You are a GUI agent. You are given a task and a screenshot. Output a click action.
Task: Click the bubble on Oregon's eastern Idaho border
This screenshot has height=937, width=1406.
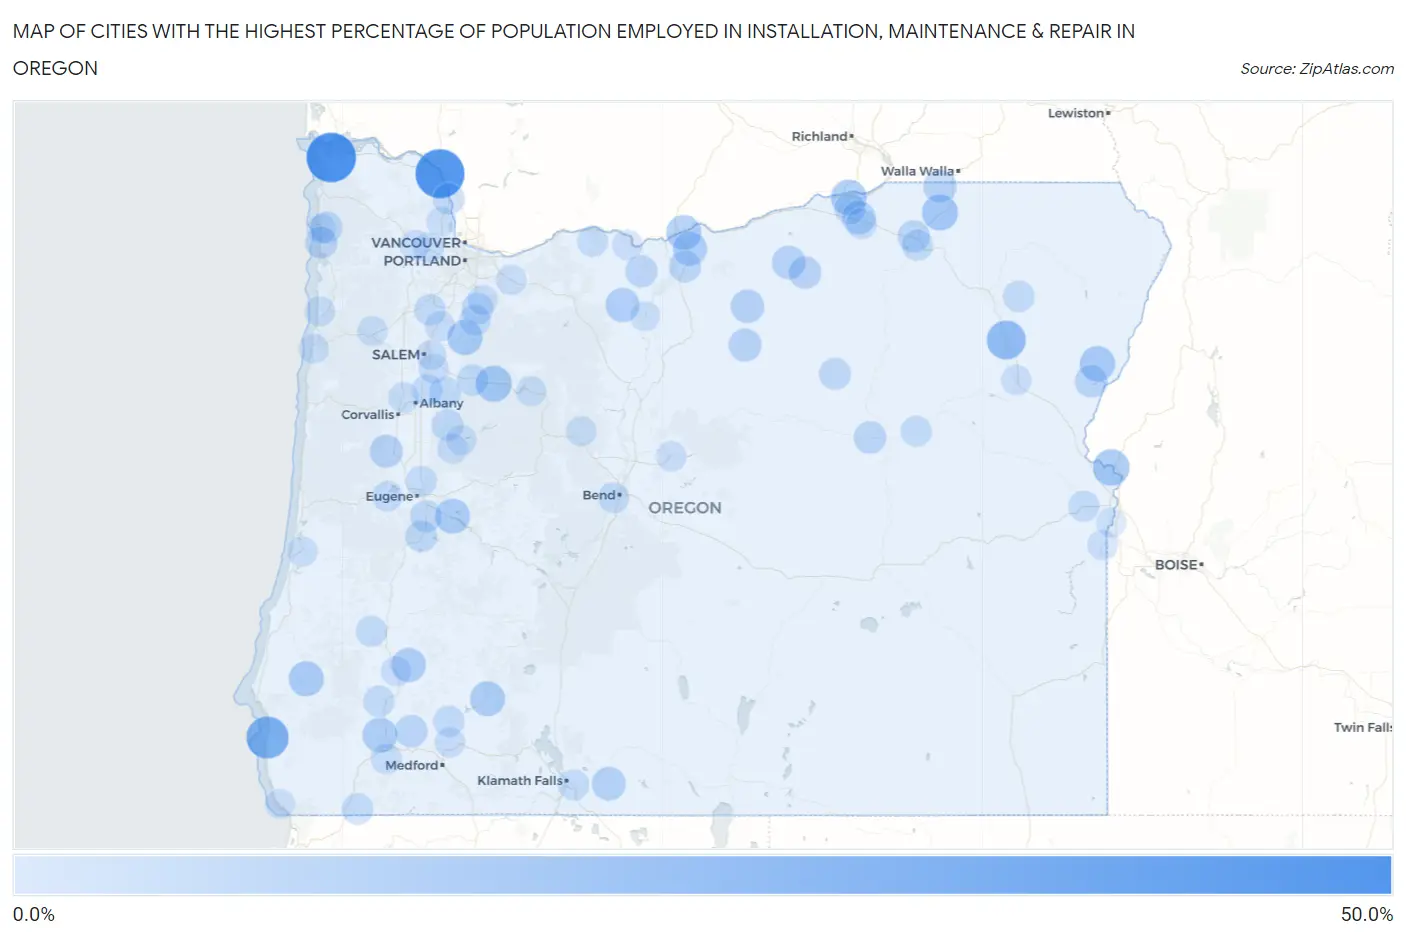pyautogui.click(x=1111, y=467)
